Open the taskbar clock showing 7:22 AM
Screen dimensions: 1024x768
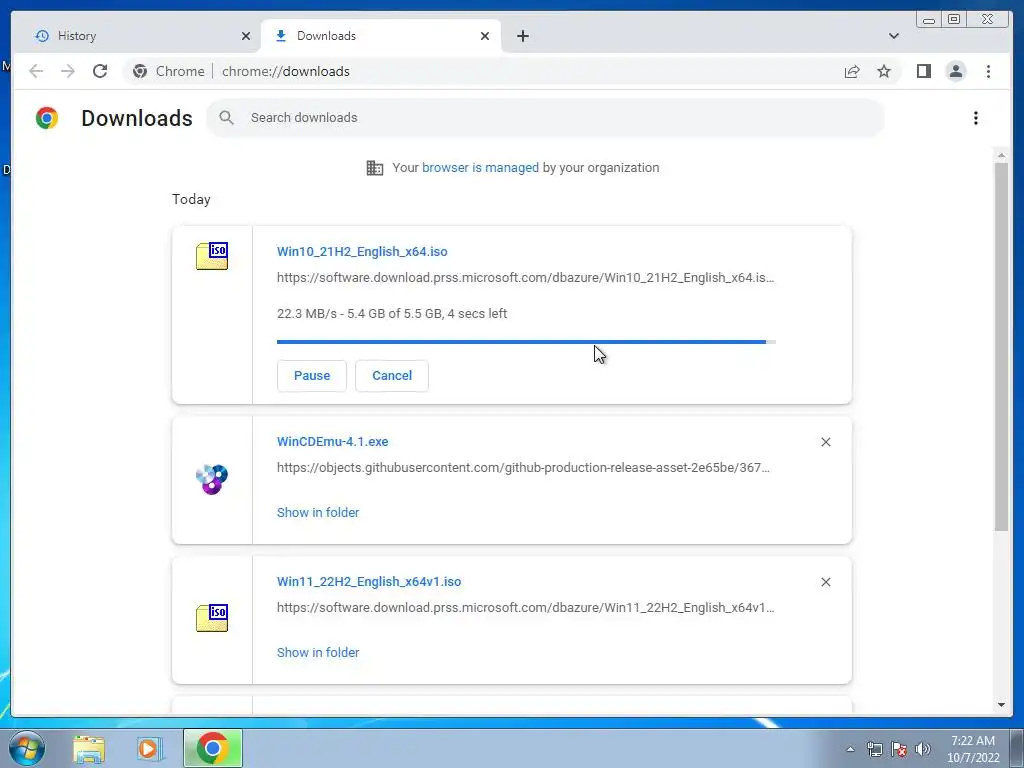click(973, 749)
